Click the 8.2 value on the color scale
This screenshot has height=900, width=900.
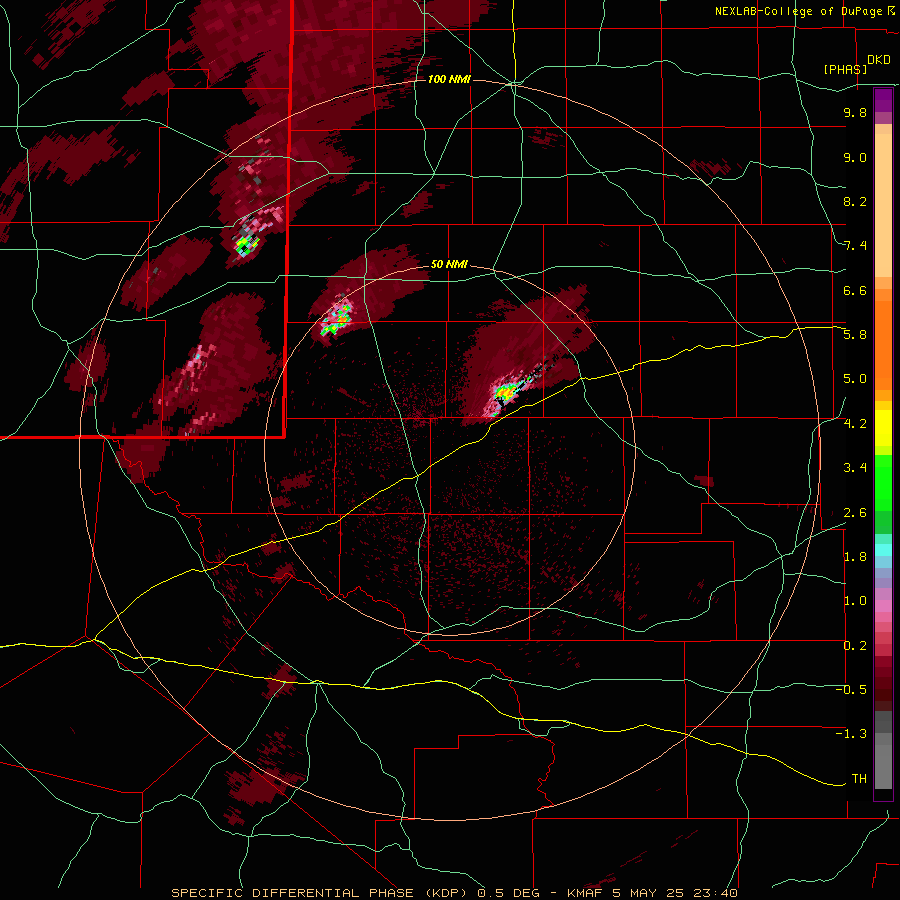point(855,201)
